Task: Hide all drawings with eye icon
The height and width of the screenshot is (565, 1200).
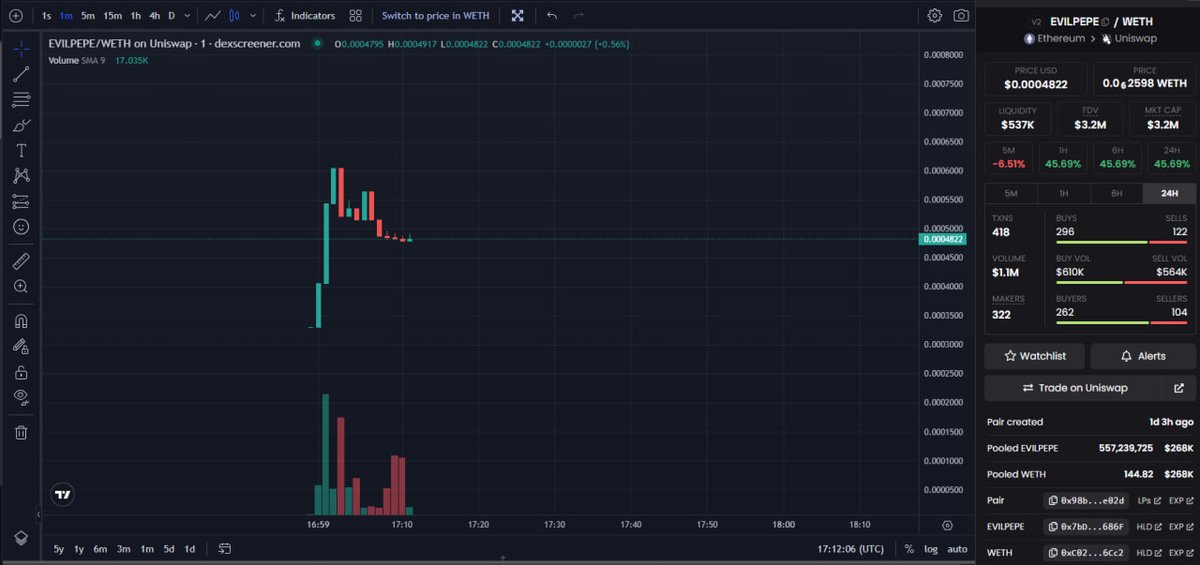Action: (x=21, y=397)
